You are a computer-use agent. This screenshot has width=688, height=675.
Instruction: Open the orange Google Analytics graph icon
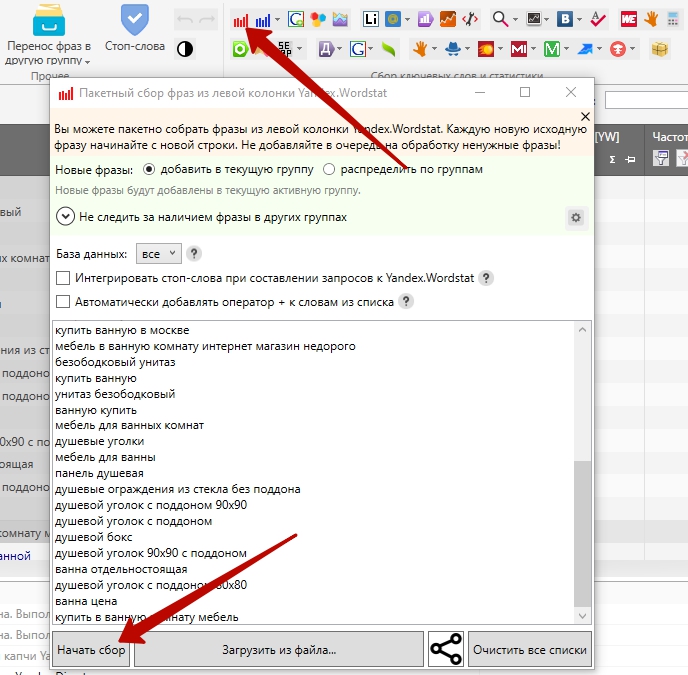pos(448,19)
